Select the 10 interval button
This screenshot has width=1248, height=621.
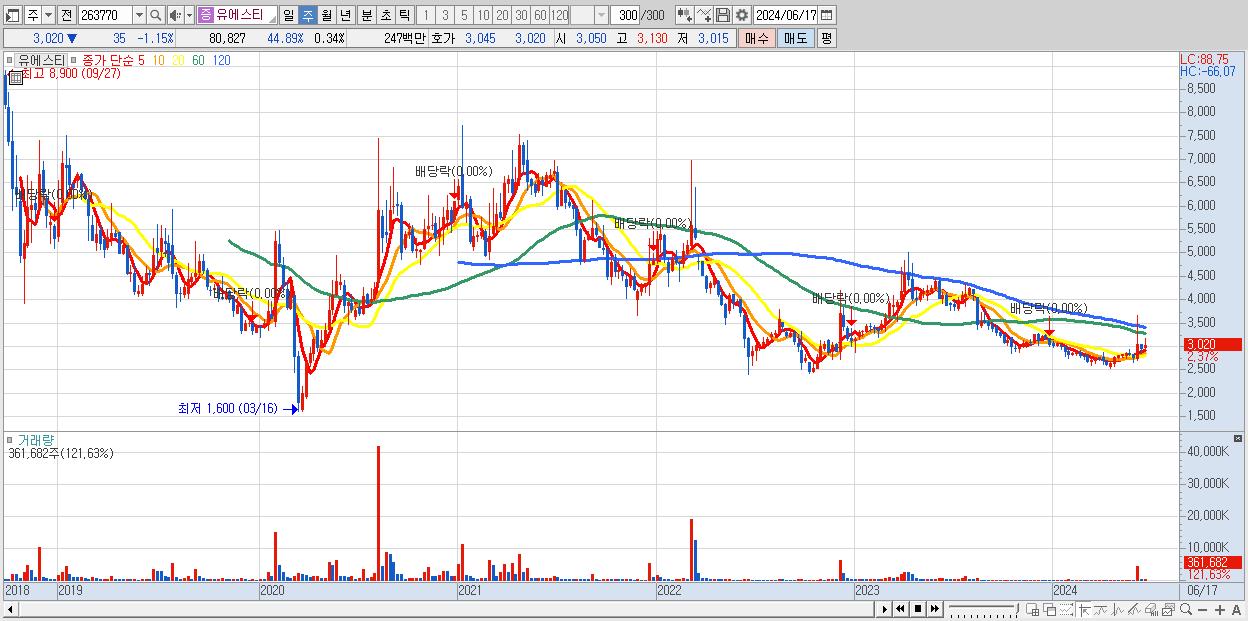tap(483, 15)
